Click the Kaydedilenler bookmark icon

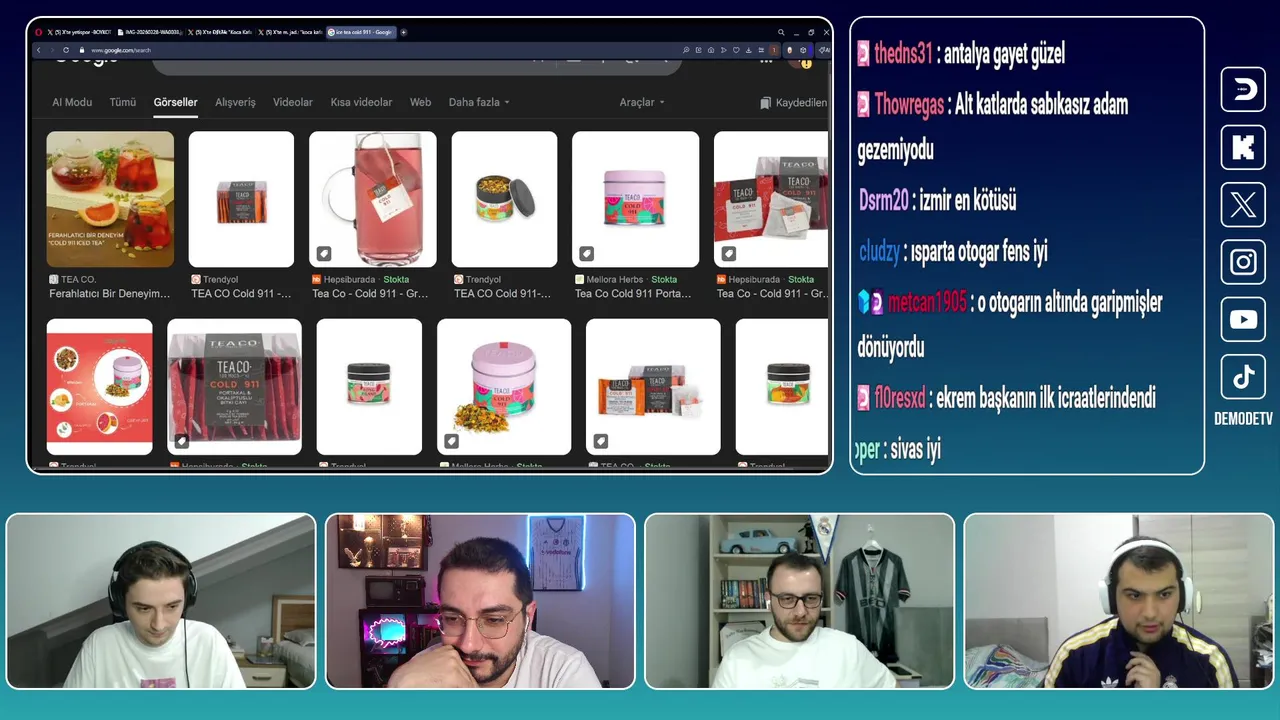[766, 103]
